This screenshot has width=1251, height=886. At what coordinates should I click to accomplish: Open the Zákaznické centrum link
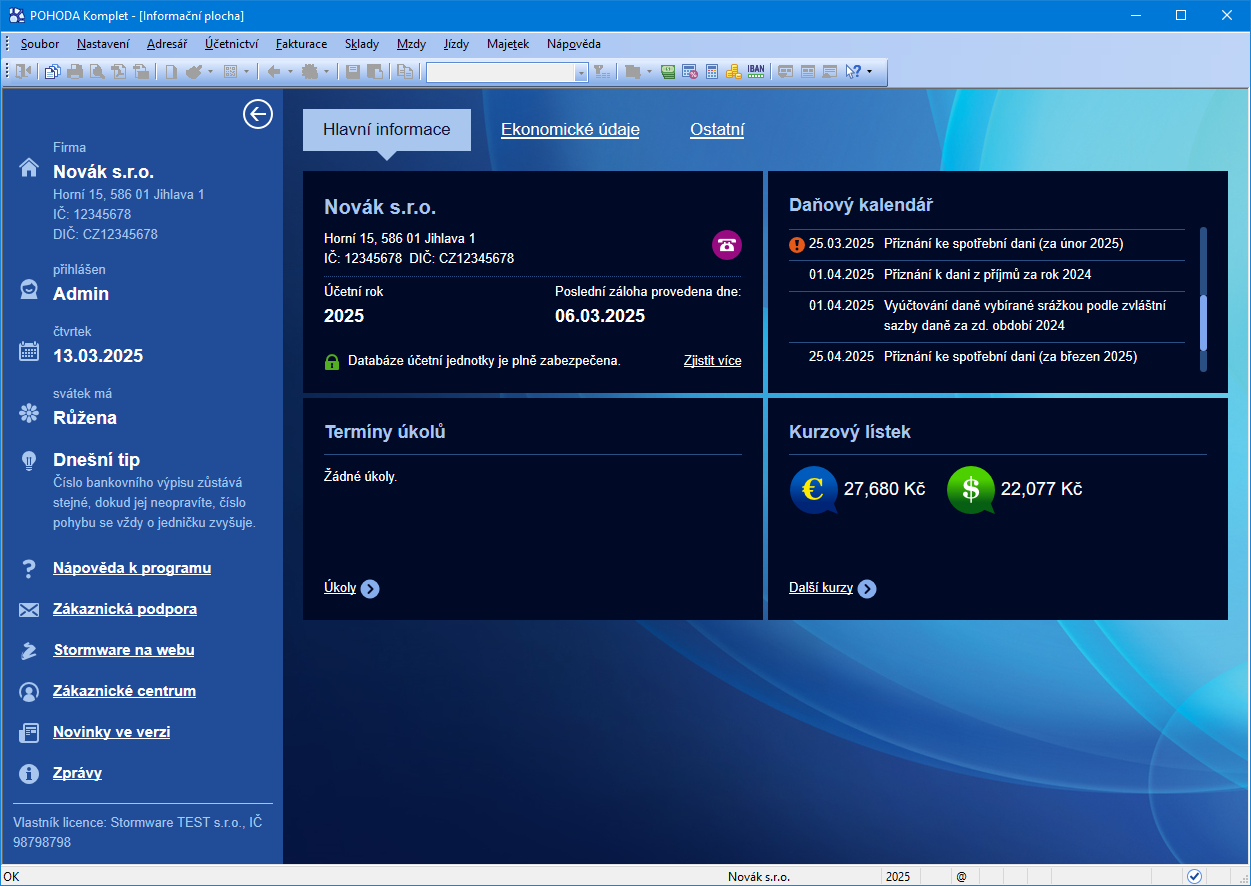click(x=124, y=691)
